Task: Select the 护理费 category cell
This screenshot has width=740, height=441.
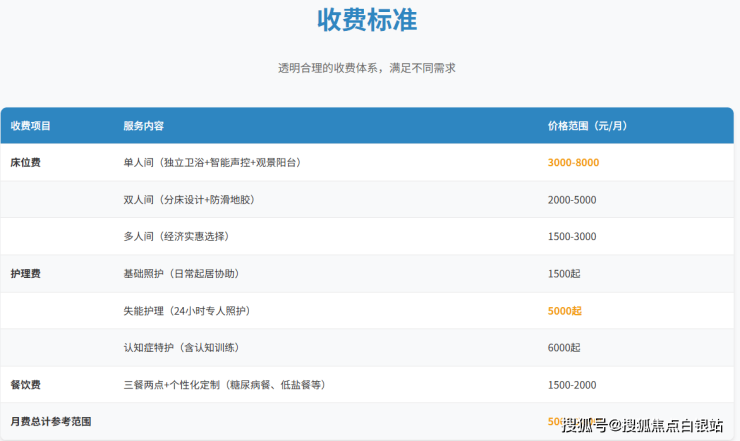Action: (x=25, y=273)
